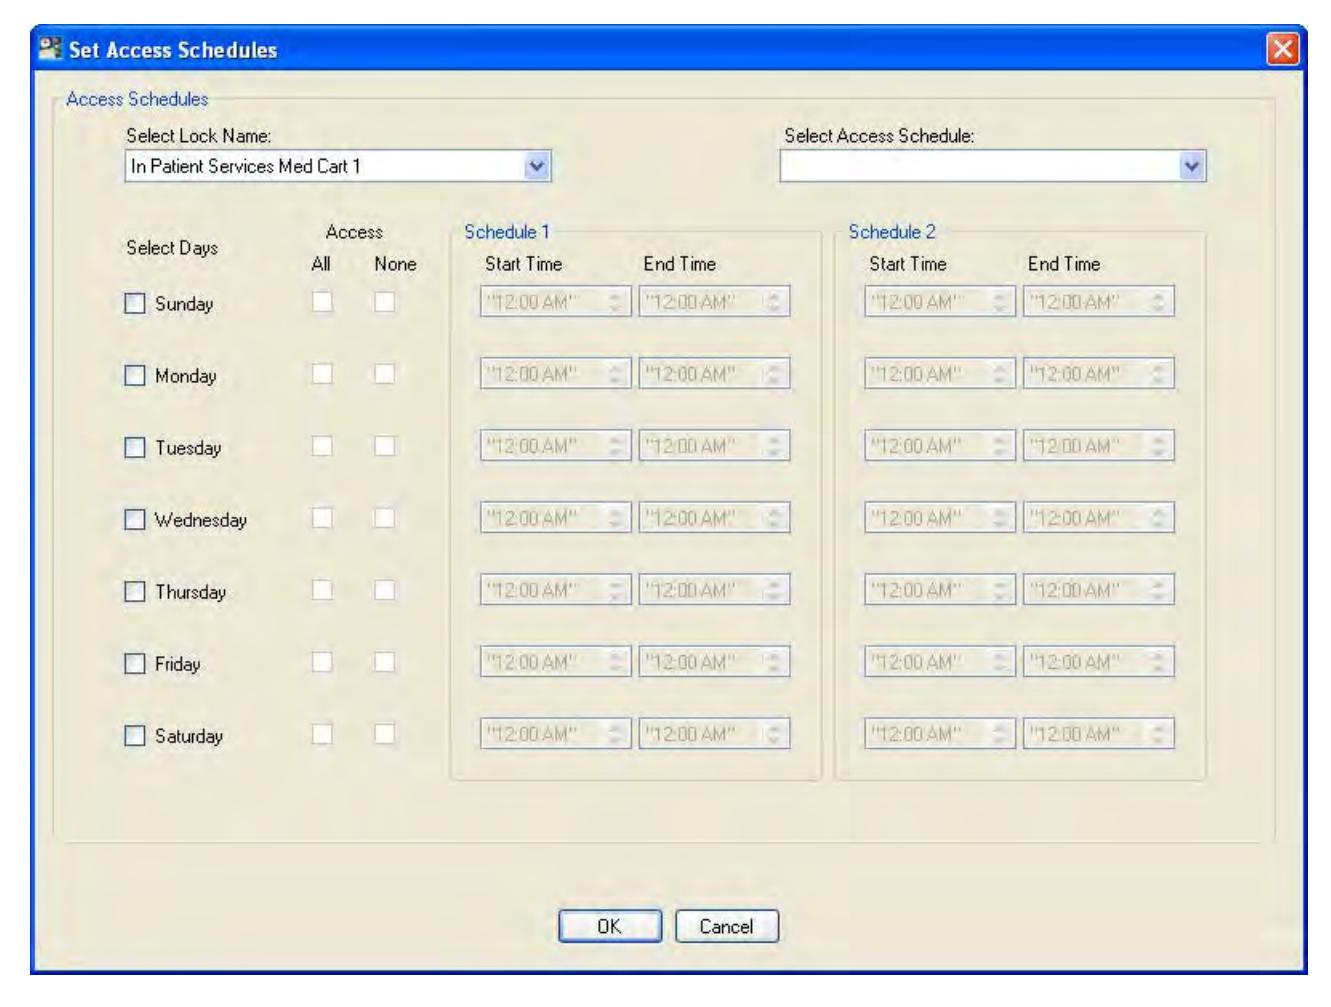Screen dimensions: 1331x1007
Task: Check Access All box for Sunday
Action: coord(322,301)
